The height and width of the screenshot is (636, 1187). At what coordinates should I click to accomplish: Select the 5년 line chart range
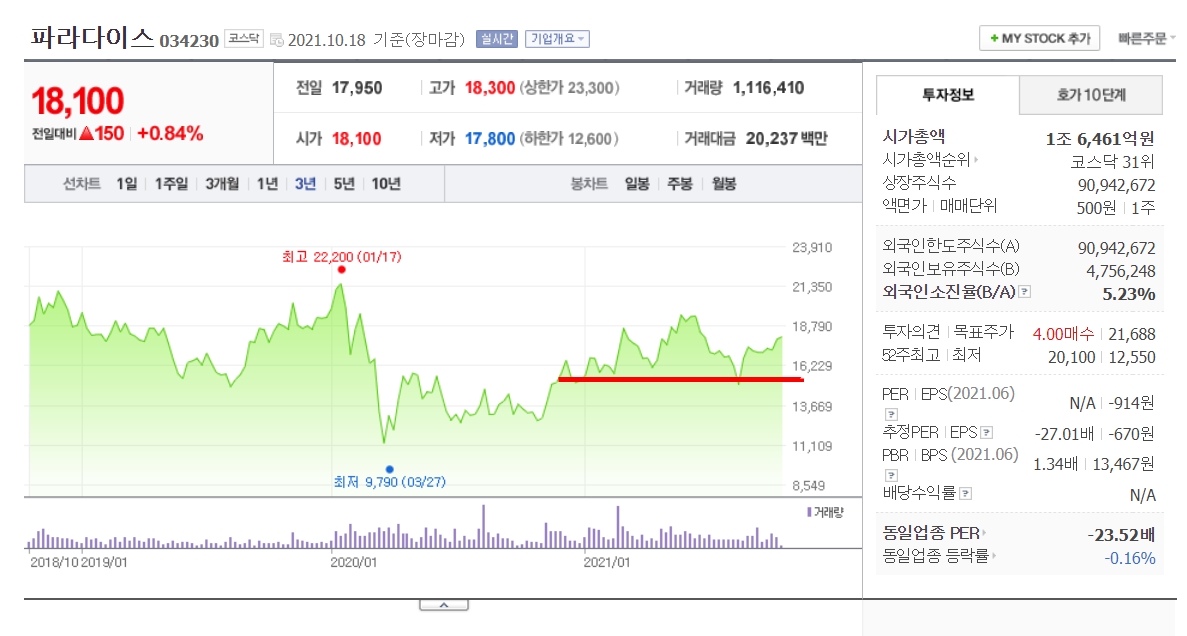coord(344,183)
